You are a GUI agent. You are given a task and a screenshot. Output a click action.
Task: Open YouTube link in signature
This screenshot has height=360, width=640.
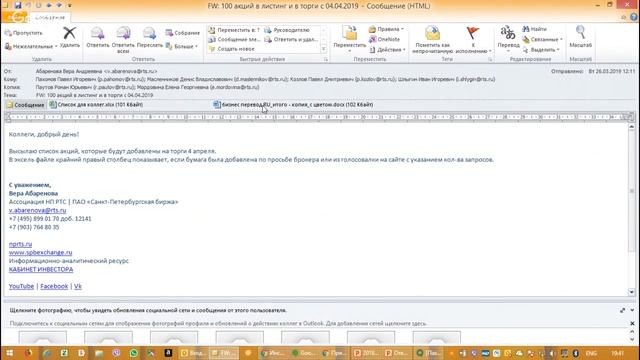click(x=21, y=287)
